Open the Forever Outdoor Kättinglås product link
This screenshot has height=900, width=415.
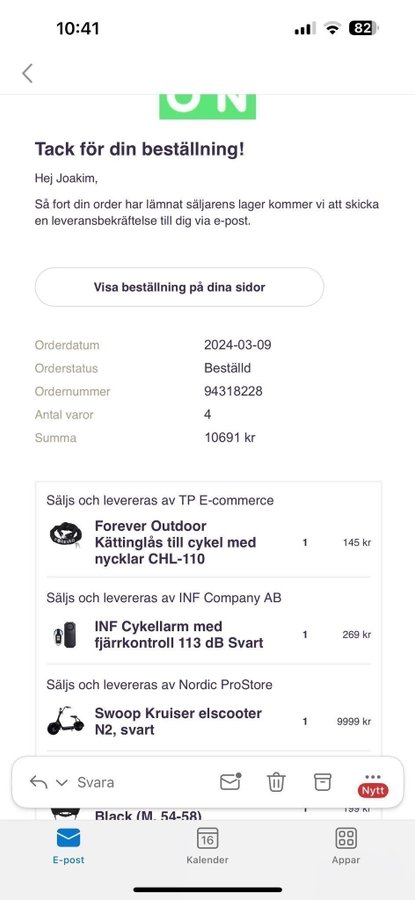[x=175, y=542]
